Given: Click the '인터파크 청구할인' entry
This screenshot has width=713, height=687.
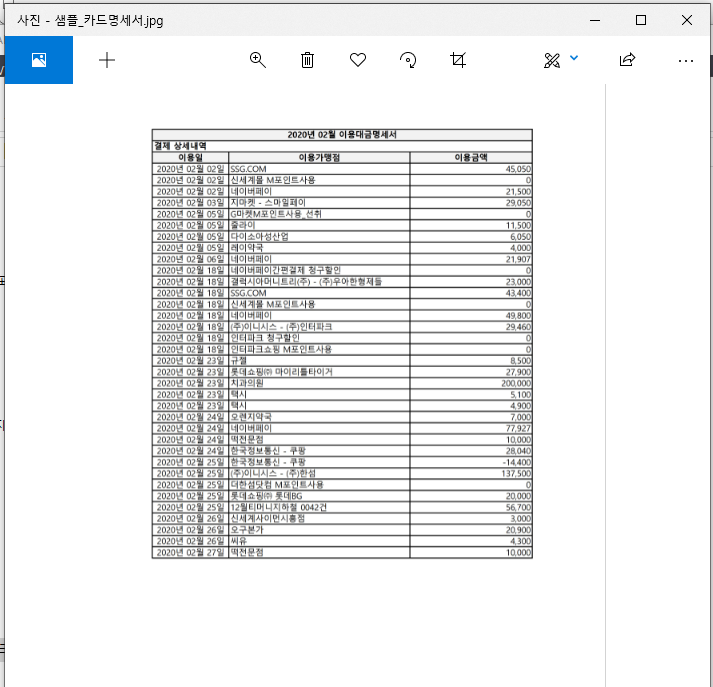Looking at the screenshot, I should click(265, 338).
